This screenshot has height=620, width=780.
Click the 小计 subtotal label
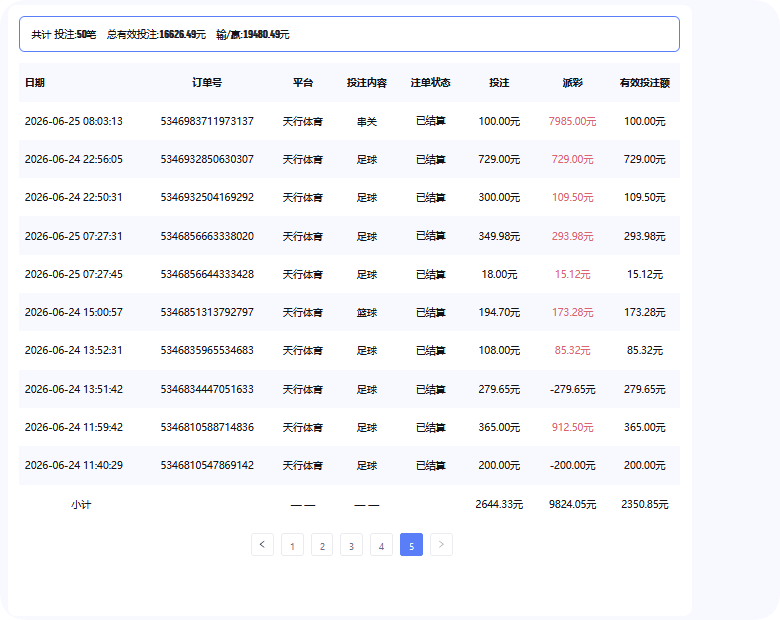coord(81,505)
